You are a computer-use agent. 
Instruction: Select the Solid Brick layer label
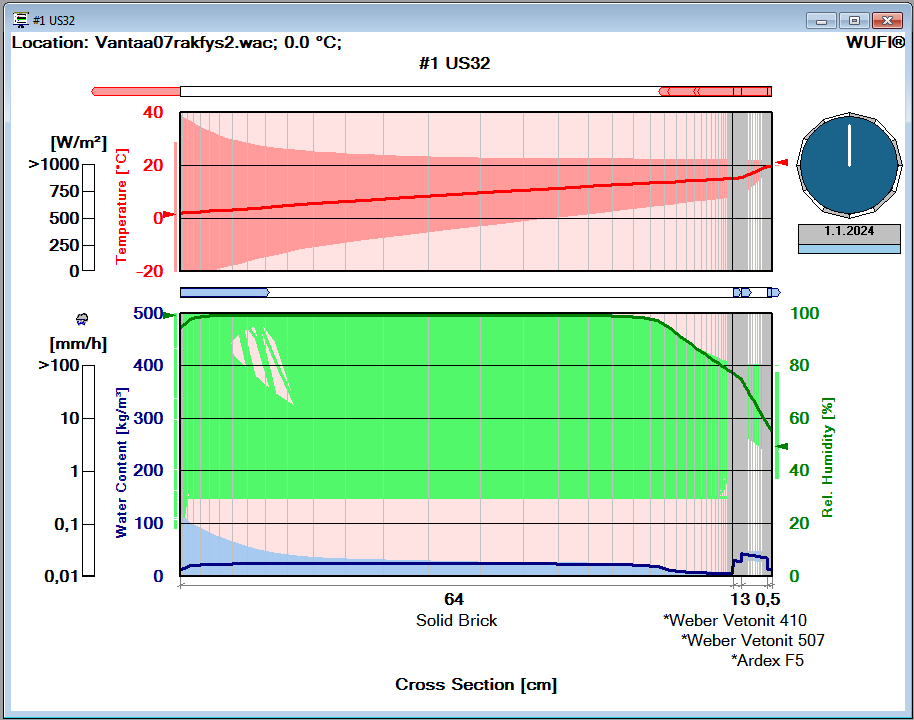(456, 620)
